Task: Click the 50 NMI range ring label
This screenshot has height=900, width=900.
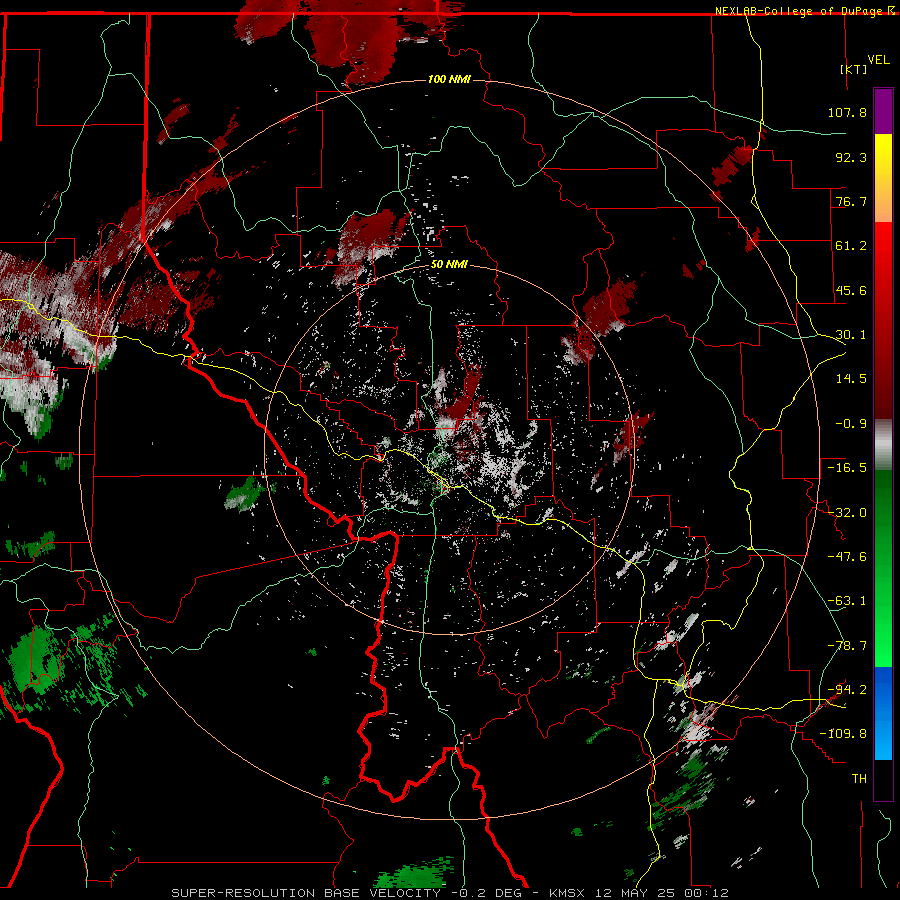Action: (x=449, y=265)
